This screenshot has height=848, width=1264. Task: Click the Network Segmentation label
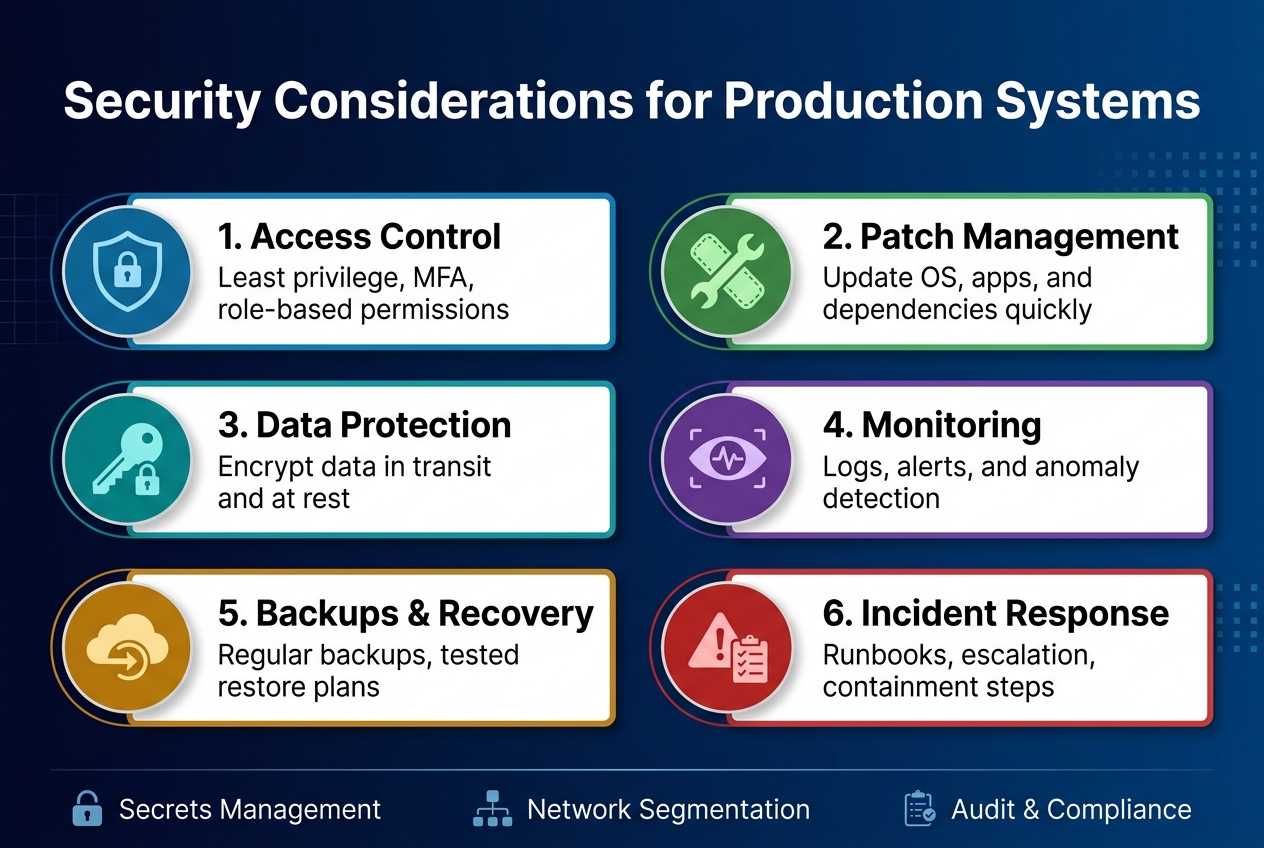(667, 809)
